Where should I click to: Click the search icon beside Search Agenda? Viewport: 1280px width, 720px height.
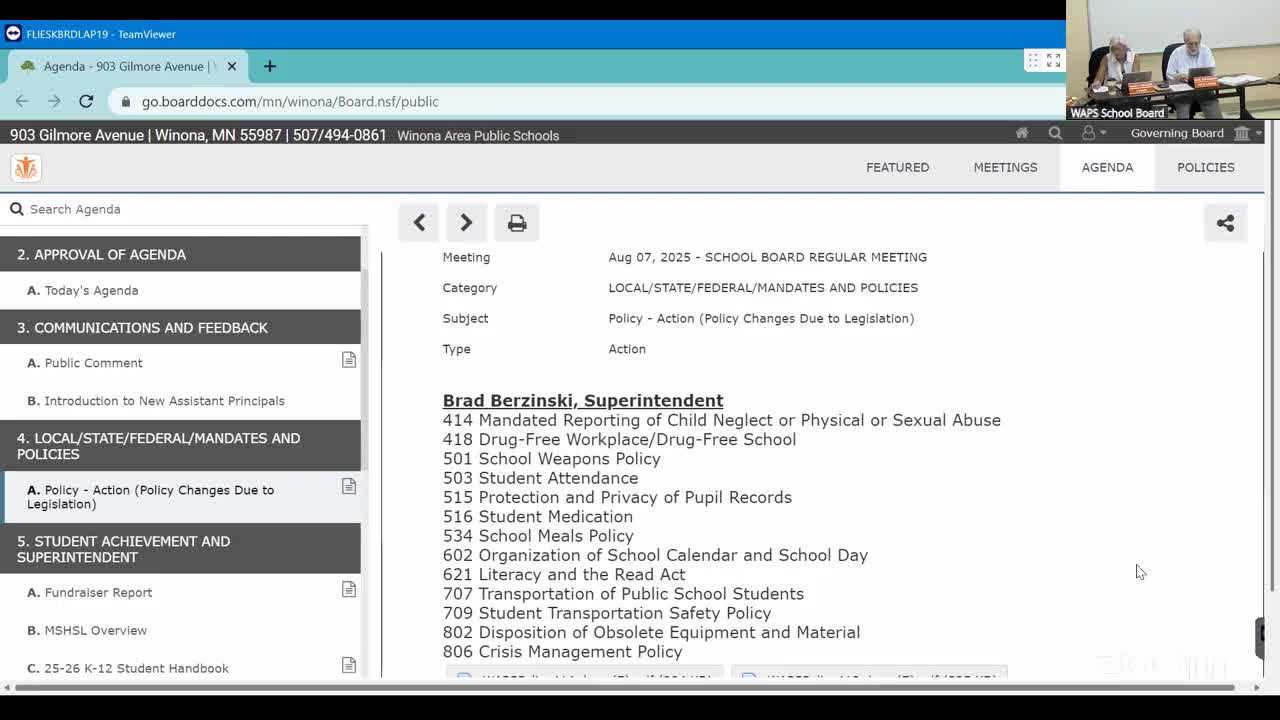pos(17,209)
